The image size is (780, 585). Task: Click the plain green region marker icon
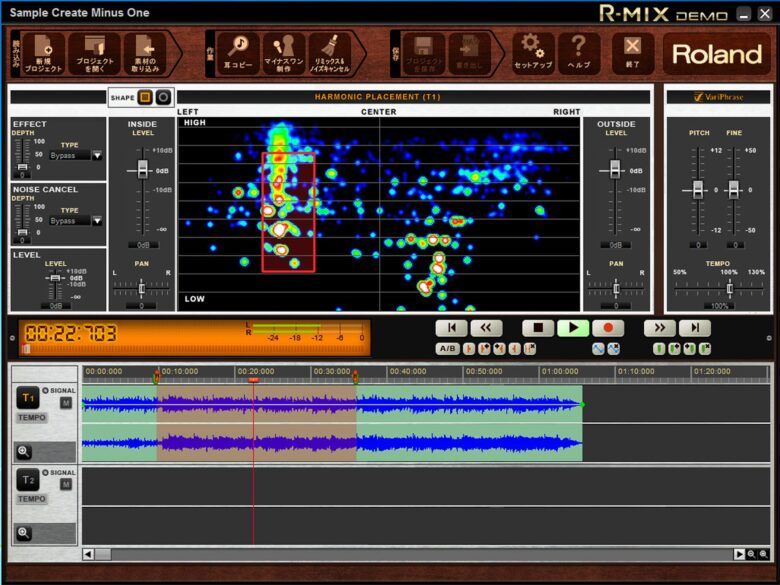[659, 349]
